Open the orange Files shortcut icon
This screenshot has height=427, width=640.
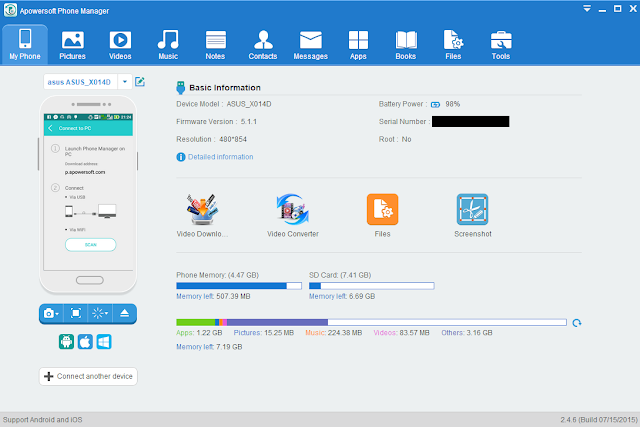pos(382,209)
